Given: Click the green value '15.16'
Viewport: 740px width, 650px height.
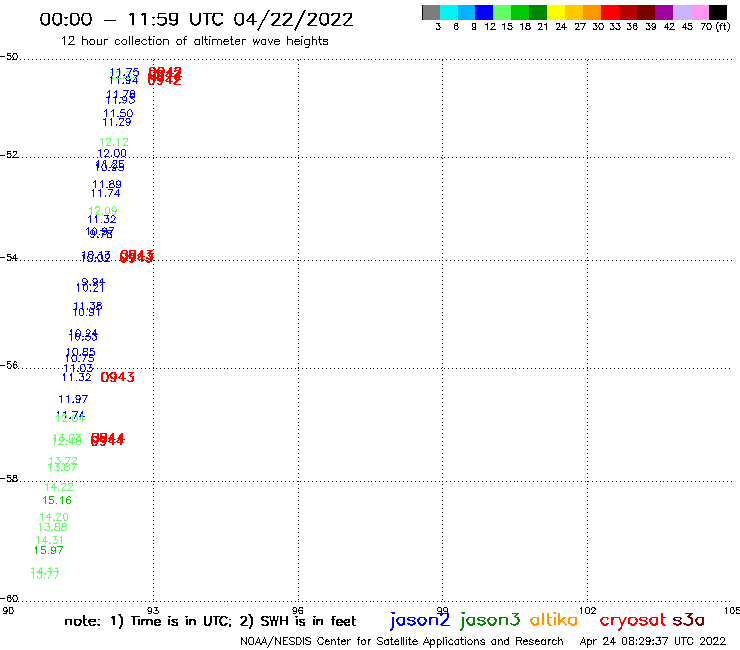Looking at the screenshot, I should point(57,500).
